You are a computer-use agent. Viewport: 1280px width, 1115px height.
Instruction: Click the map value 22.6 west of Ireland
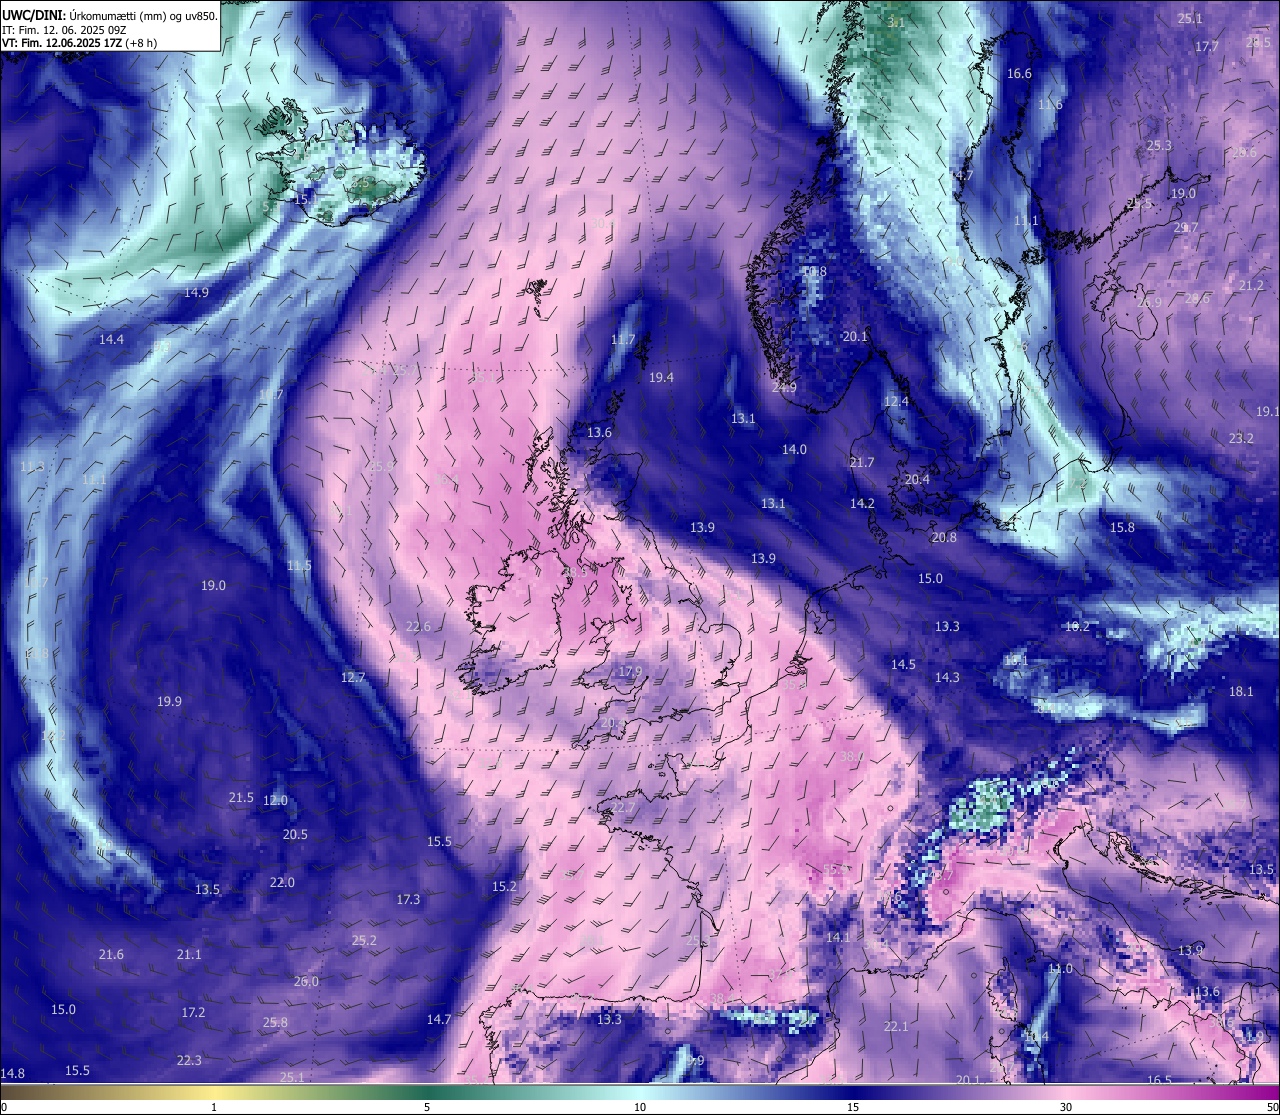(x=418, y=627)
